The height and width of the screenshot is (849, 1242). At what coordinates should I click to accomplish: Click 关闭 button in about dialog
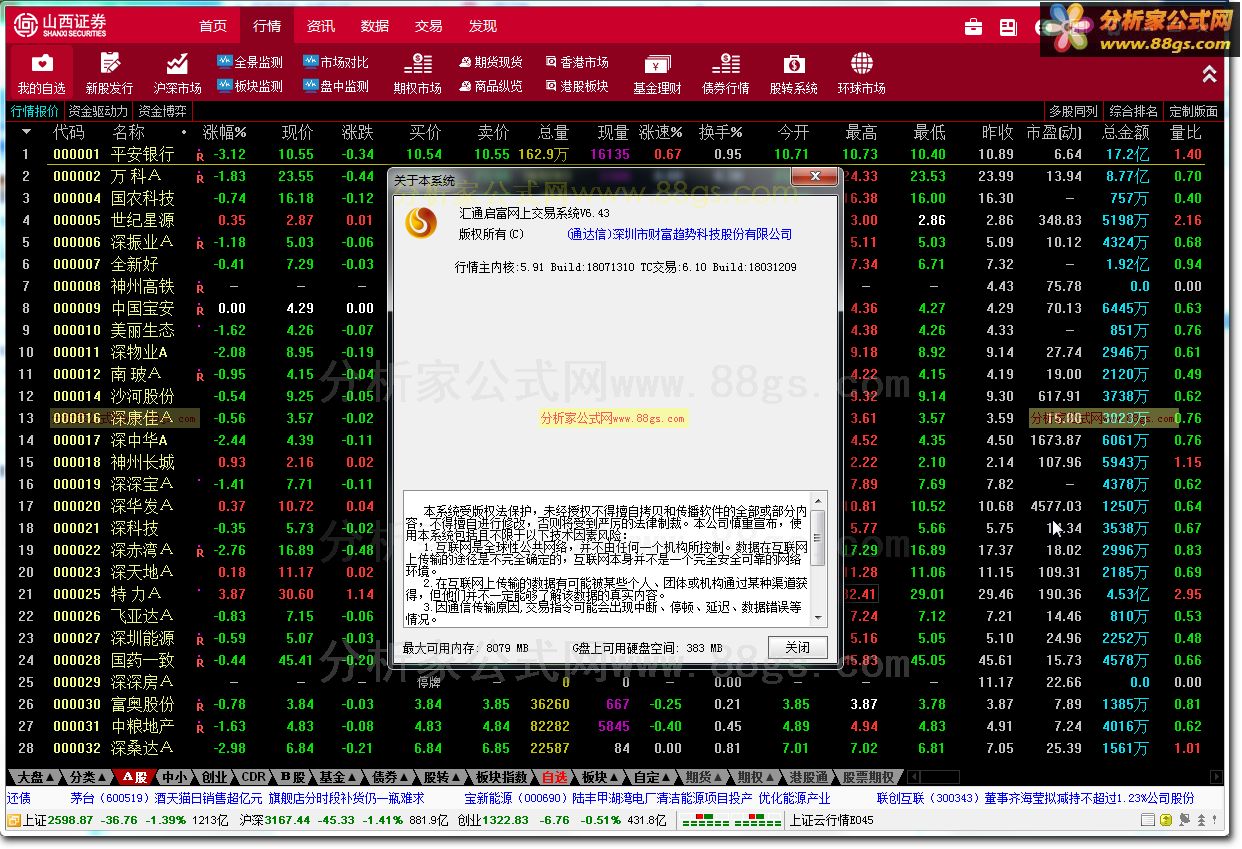797,647
